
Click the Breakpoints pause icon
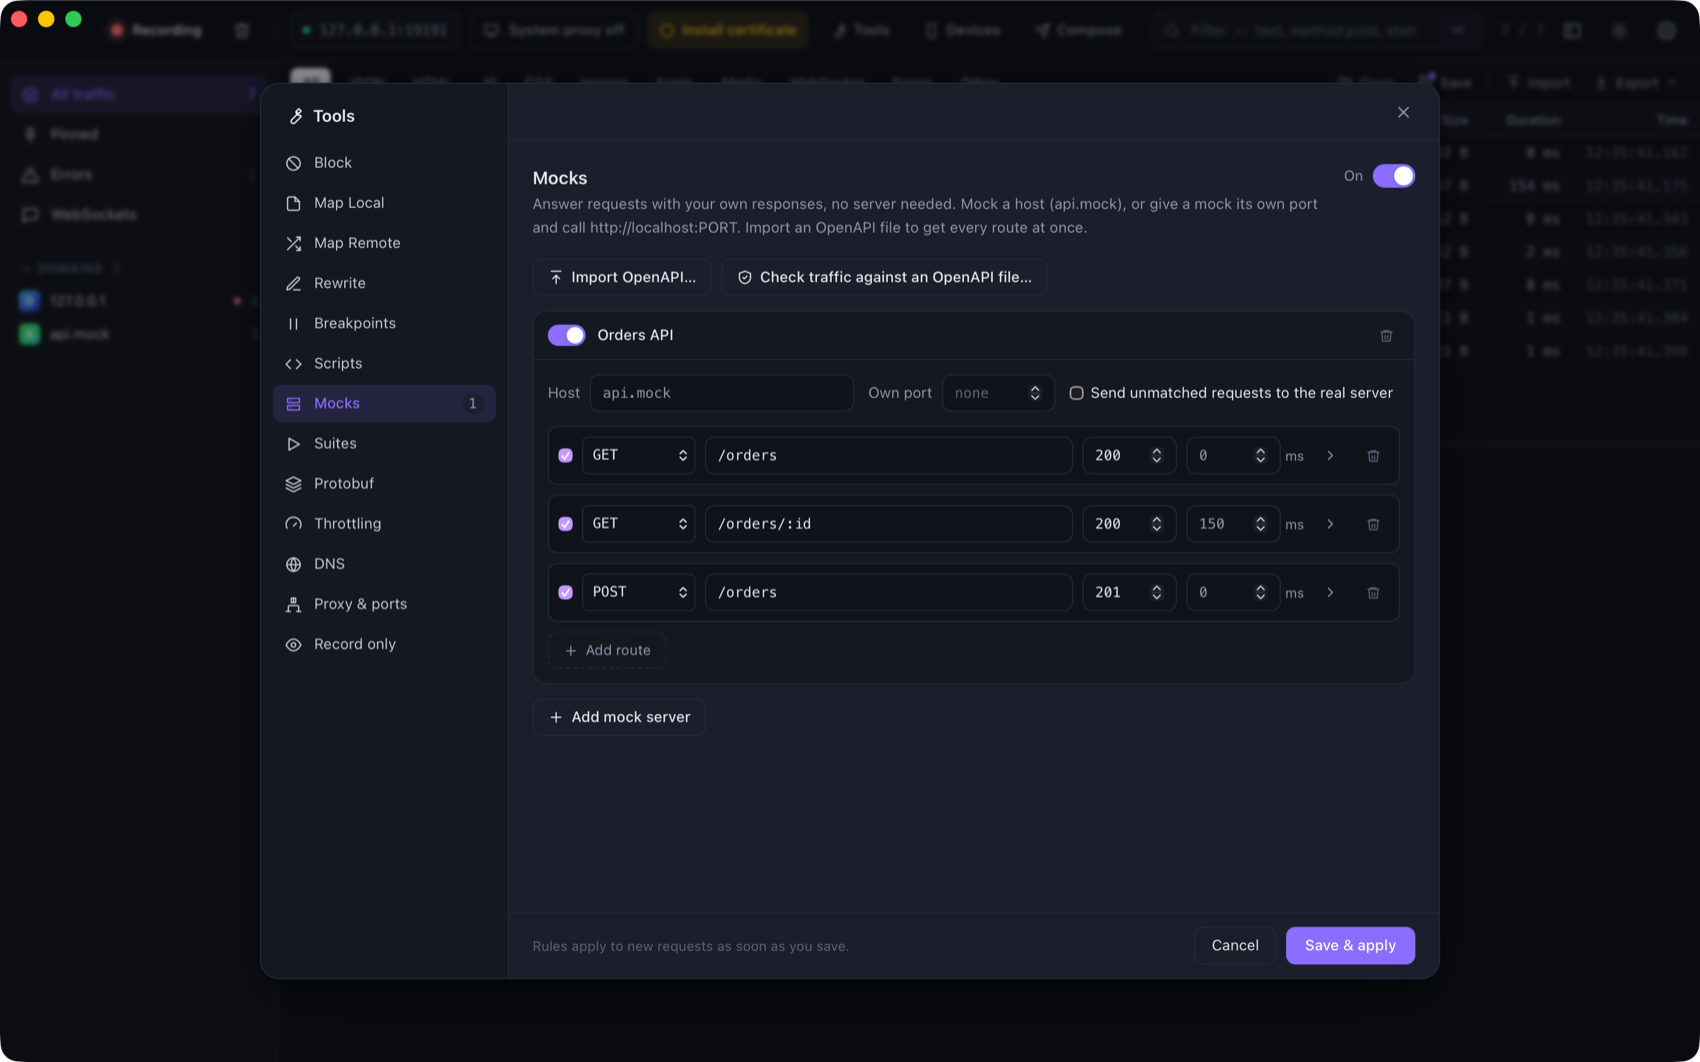[293, 323]
